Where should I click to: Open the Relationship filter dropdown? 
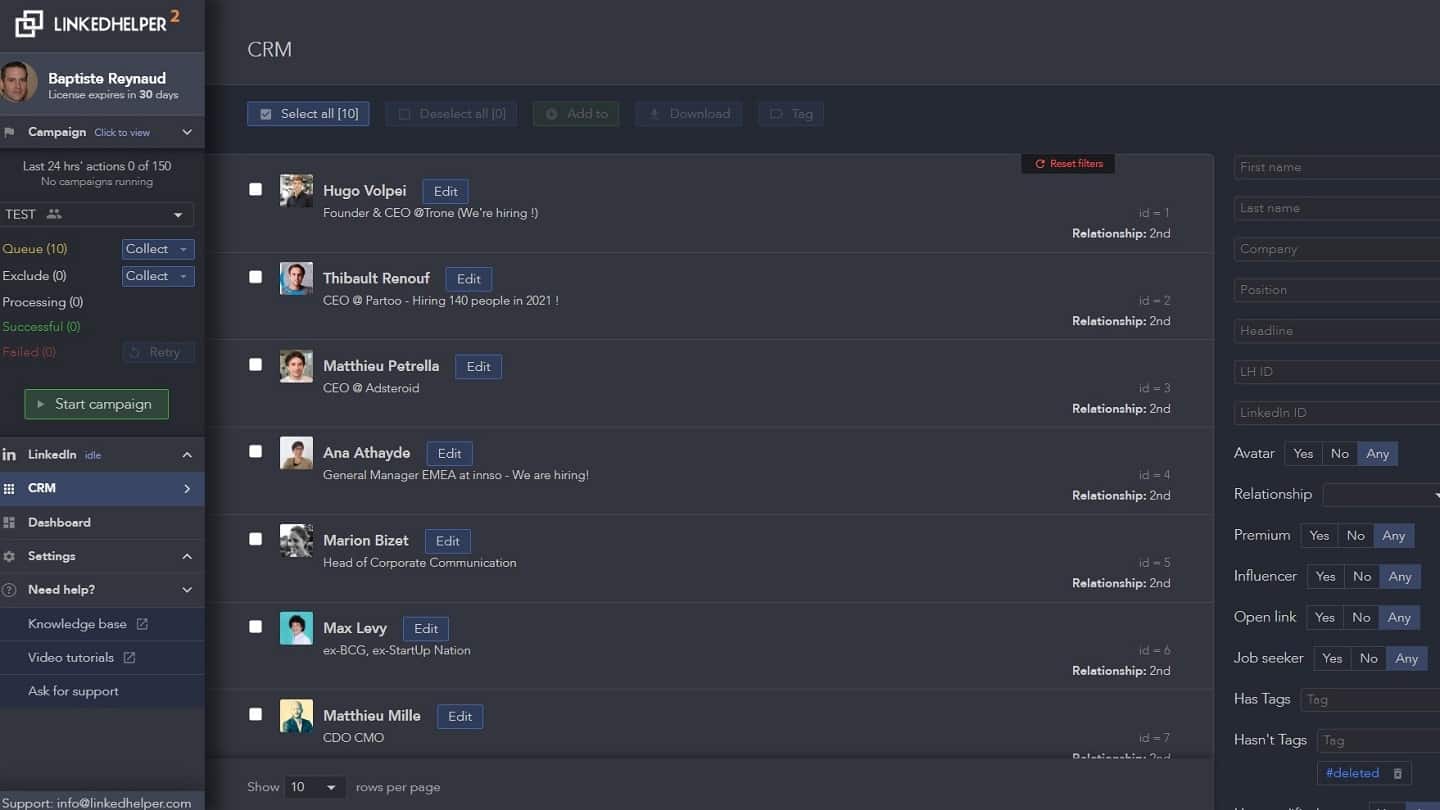[x=1381, y=495]
